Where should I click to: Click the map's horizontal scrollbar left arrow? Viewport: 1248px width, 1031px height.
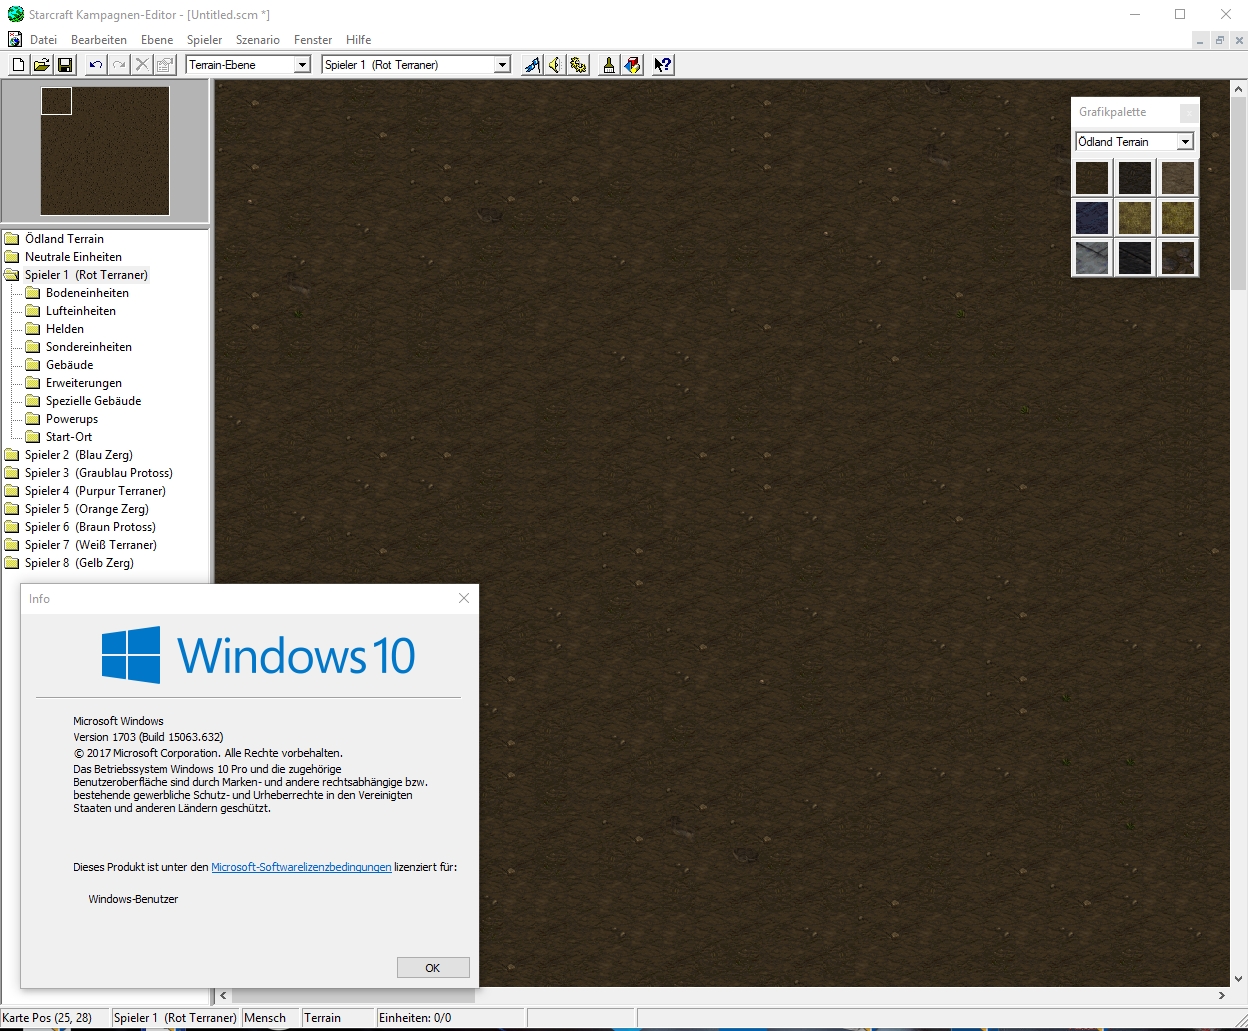pos(223,996)
